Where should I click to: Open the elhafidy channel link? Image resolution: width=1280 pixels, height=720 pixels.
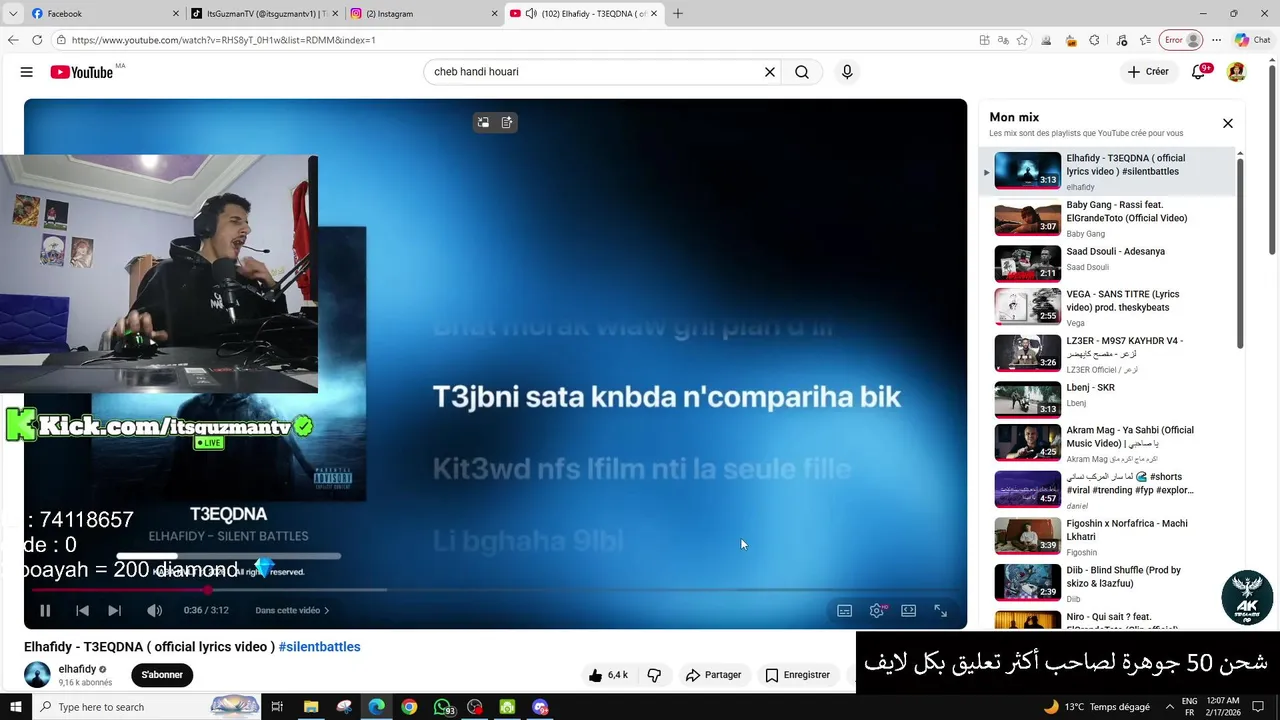click(x=77, y=669)
